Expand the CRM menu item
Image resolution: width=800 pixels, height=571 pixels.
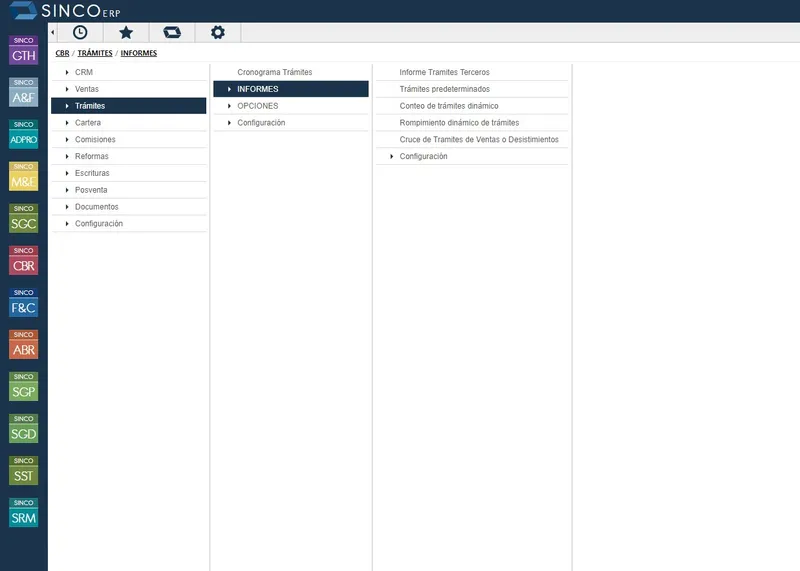pos(129,72)
